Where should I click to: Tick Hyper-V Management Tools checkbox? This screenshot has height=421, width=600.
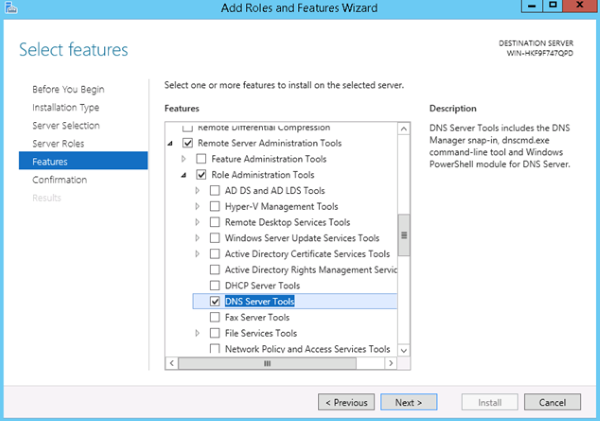[215, 207]
